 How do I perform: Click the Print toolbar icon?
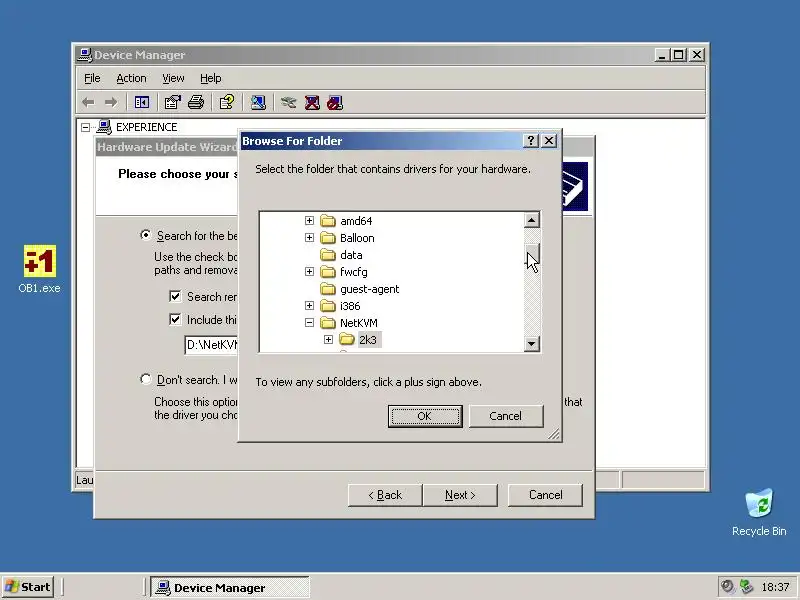pyautogui.click(x=196, y=103)
